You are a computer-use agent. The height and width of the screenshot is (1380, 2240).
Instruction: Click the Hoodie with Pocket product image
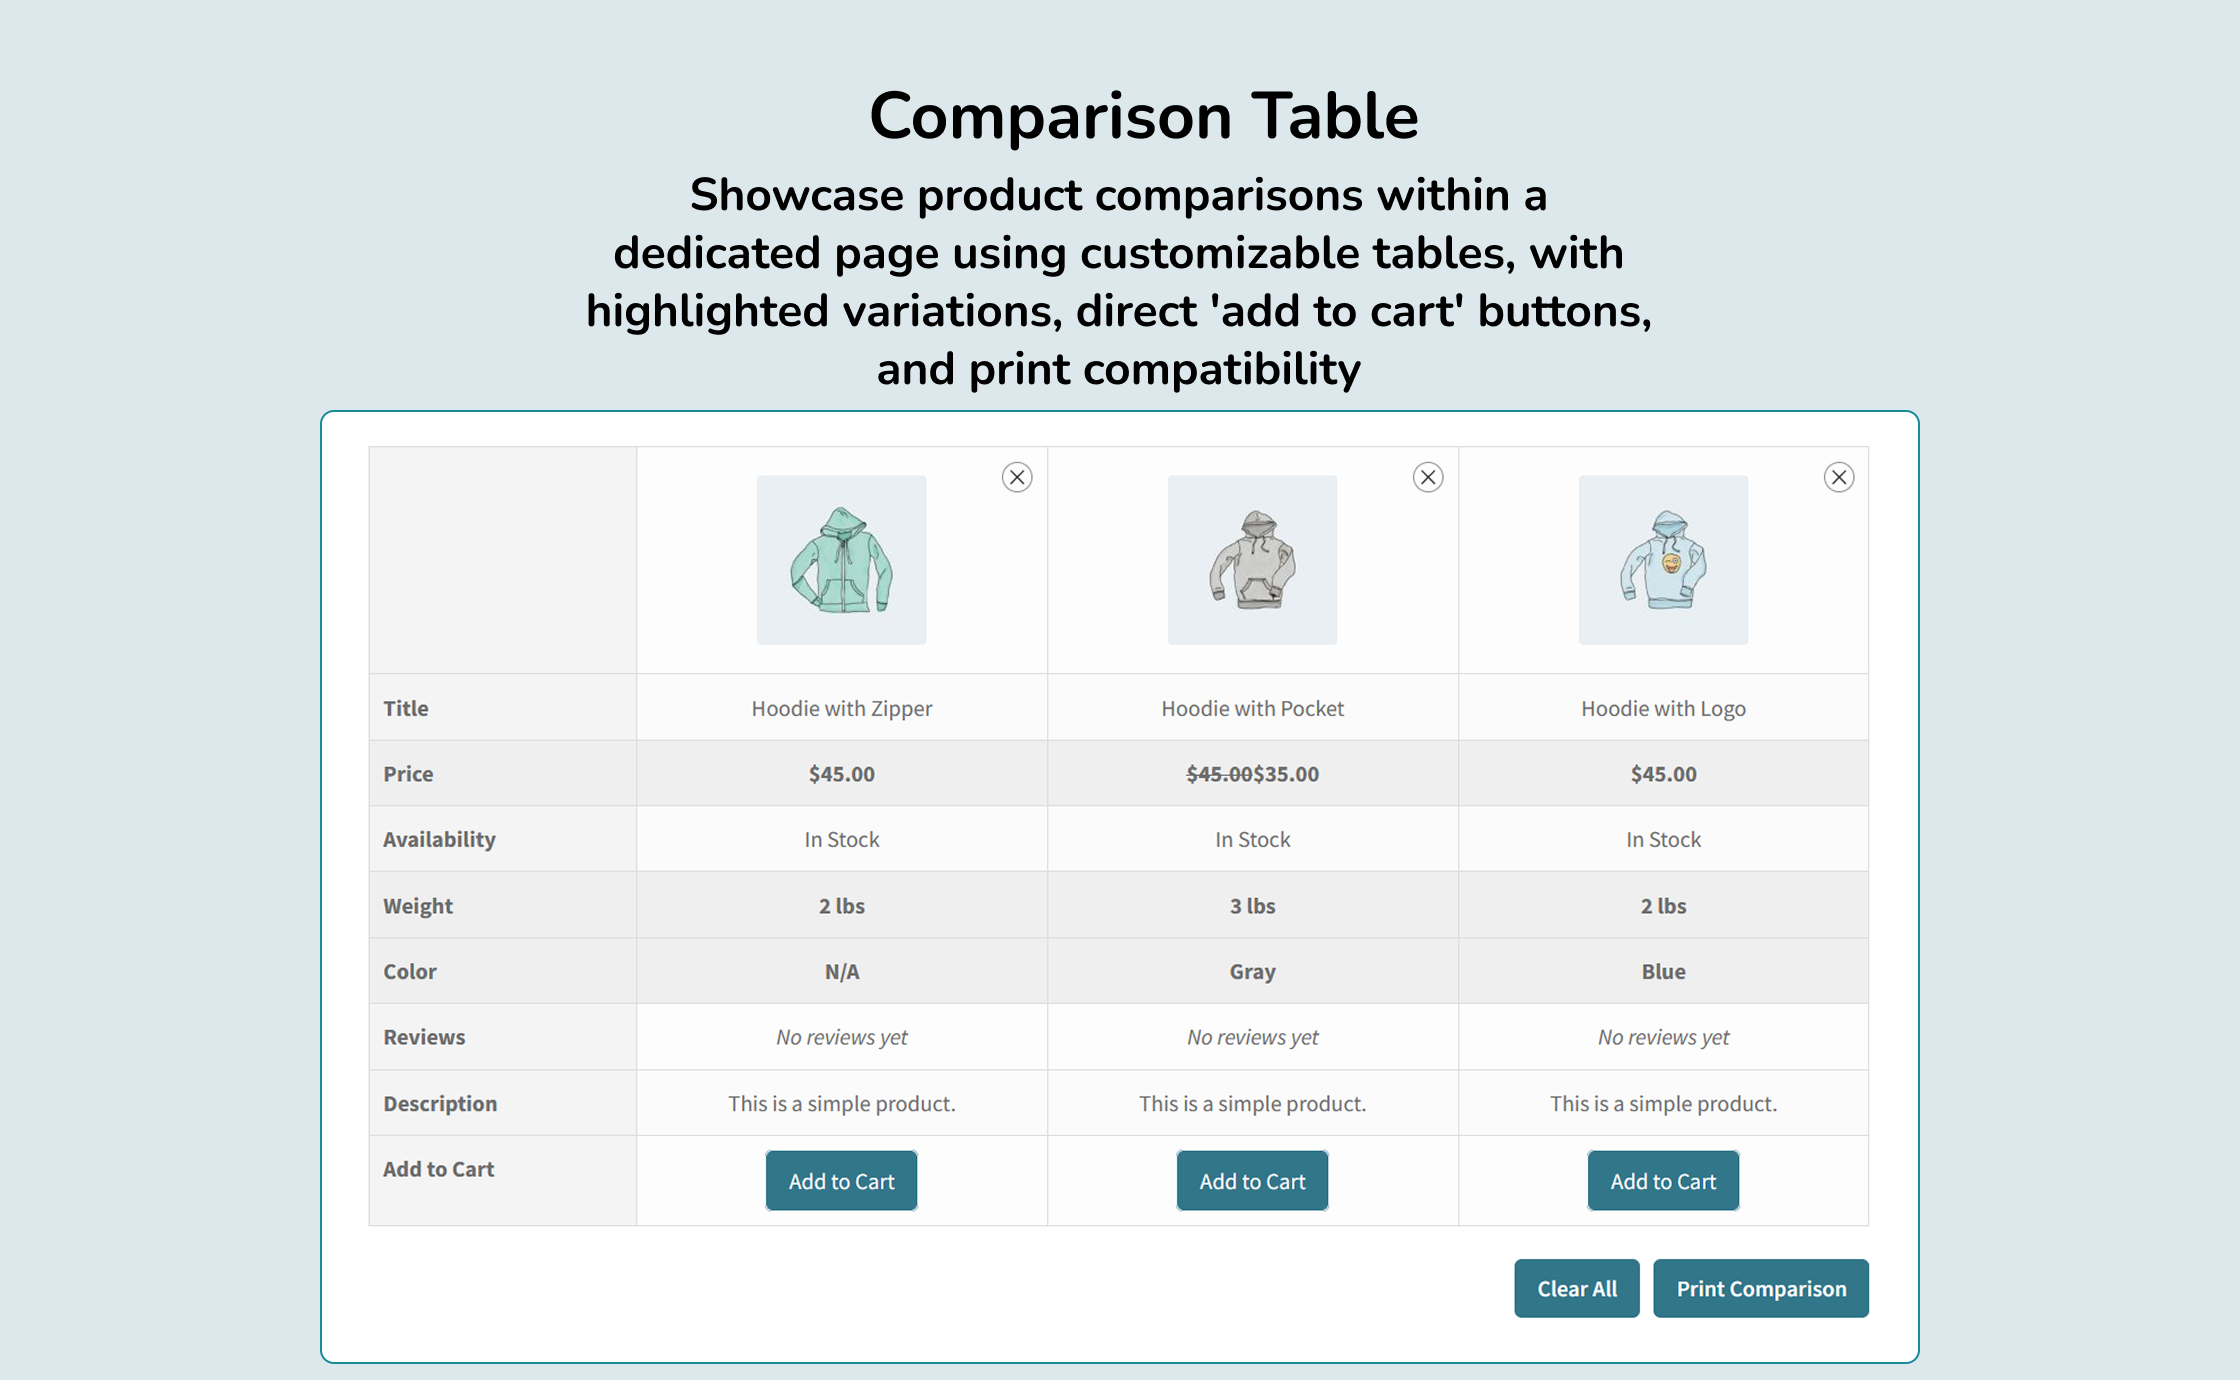click(1252, 560)
